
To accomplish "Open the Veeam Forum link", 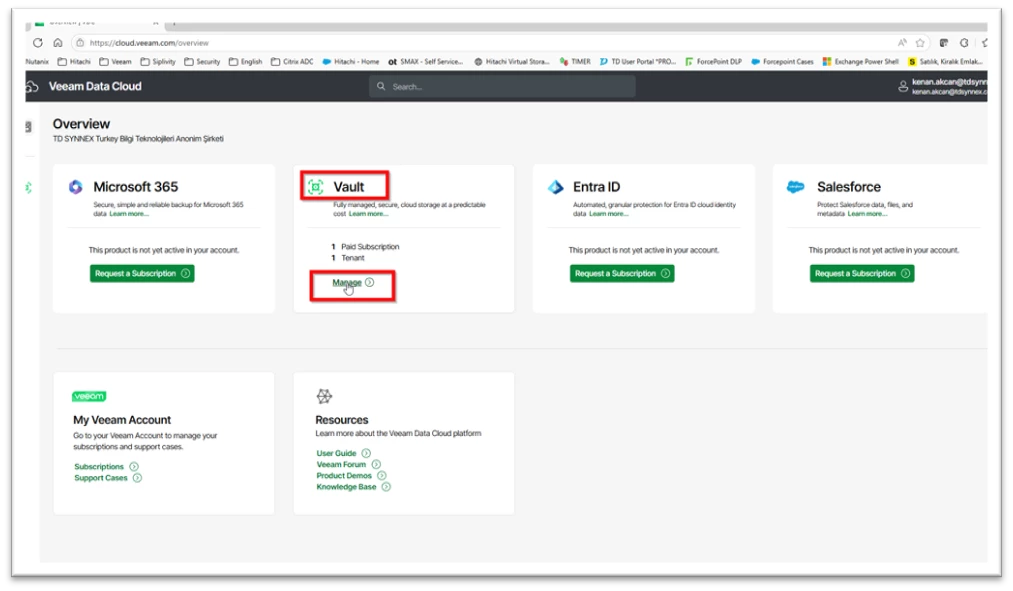I will coord(341,464).
